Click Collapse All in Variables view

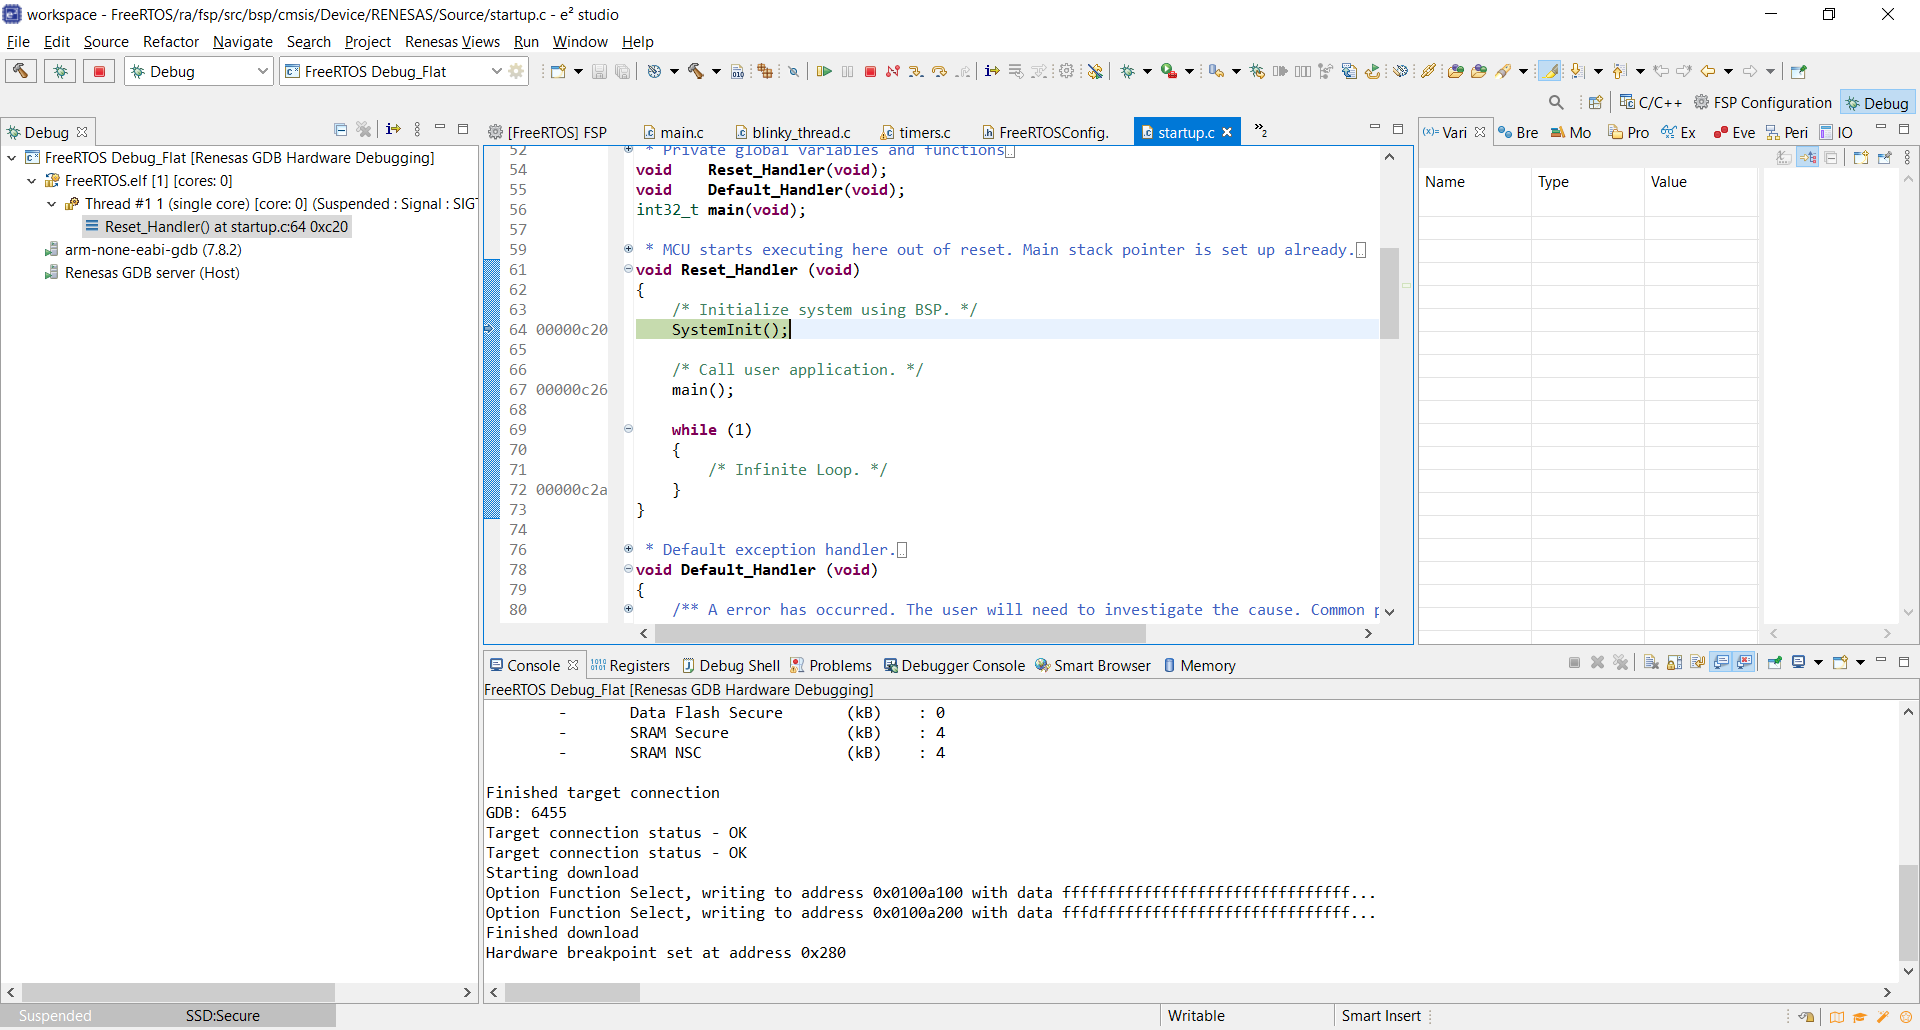(1831, 157)
